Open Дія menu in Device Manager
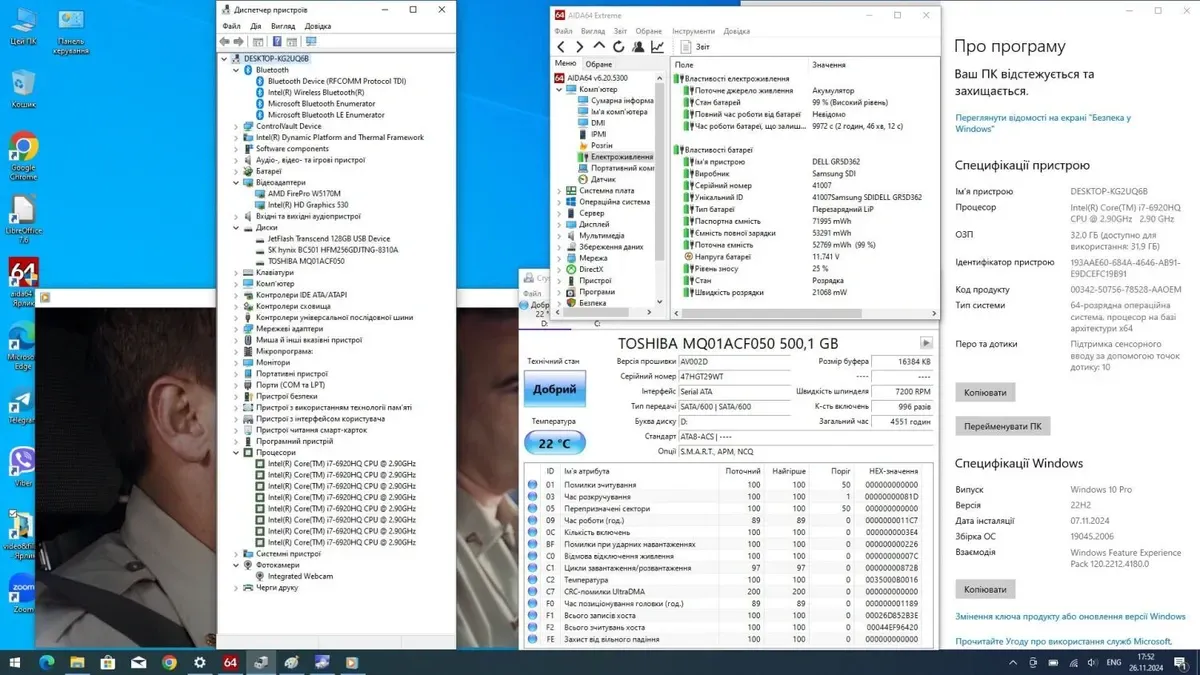This screenshot has width=1200, height=675. coord(256,26)
